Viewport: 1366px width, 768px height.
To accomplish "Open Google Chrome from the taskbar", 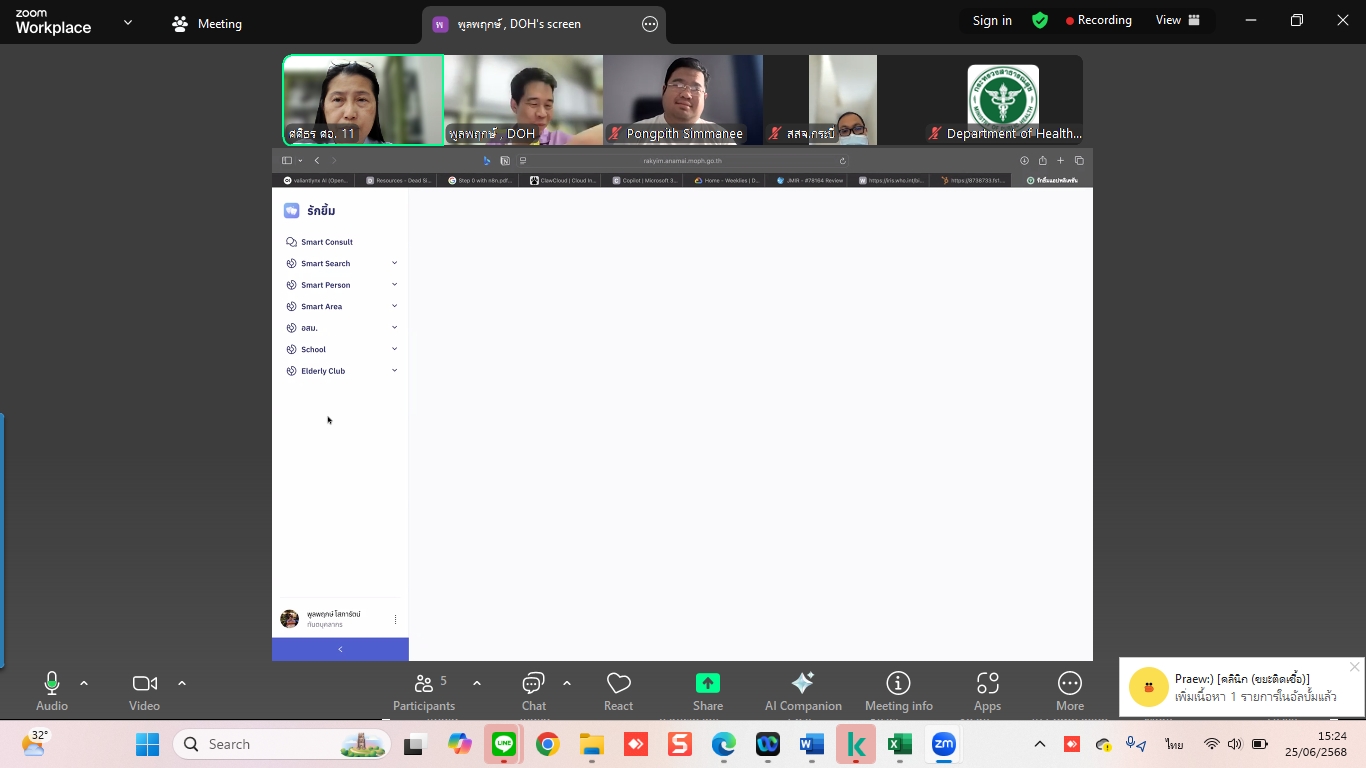I will [x=547, y=744].
